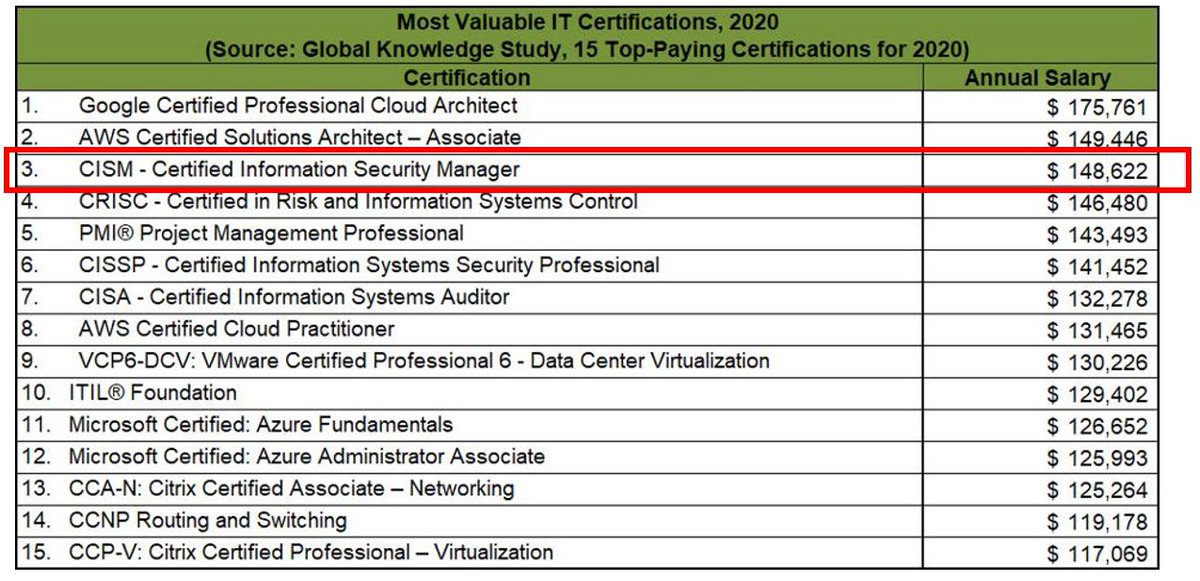Select salary value $ 143,493
The image size is (1200, 581).
tap(1097, 236)
